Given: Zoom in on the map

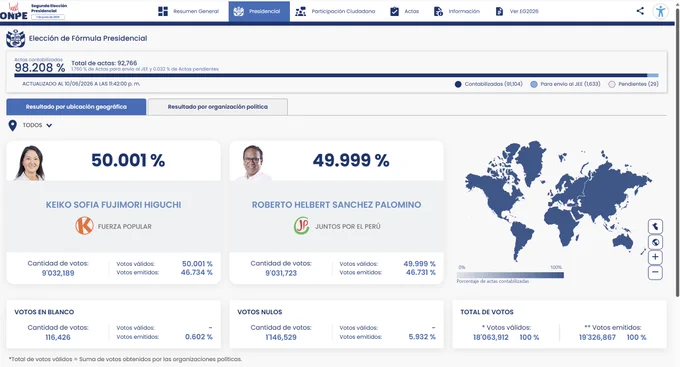Looking at the screenshot, I should click(x=655, y=257).
